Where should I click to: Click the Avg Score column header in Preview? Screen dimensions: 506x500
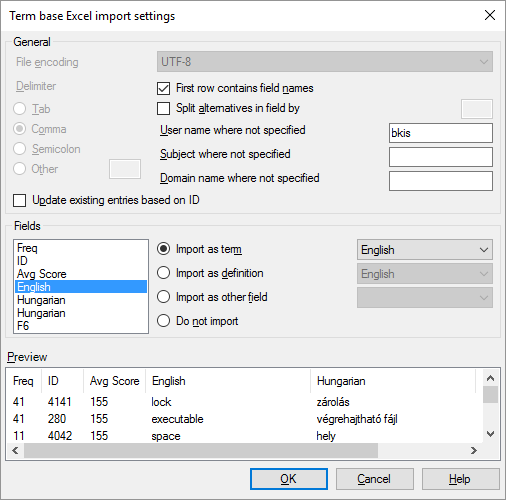coord(114,381)
